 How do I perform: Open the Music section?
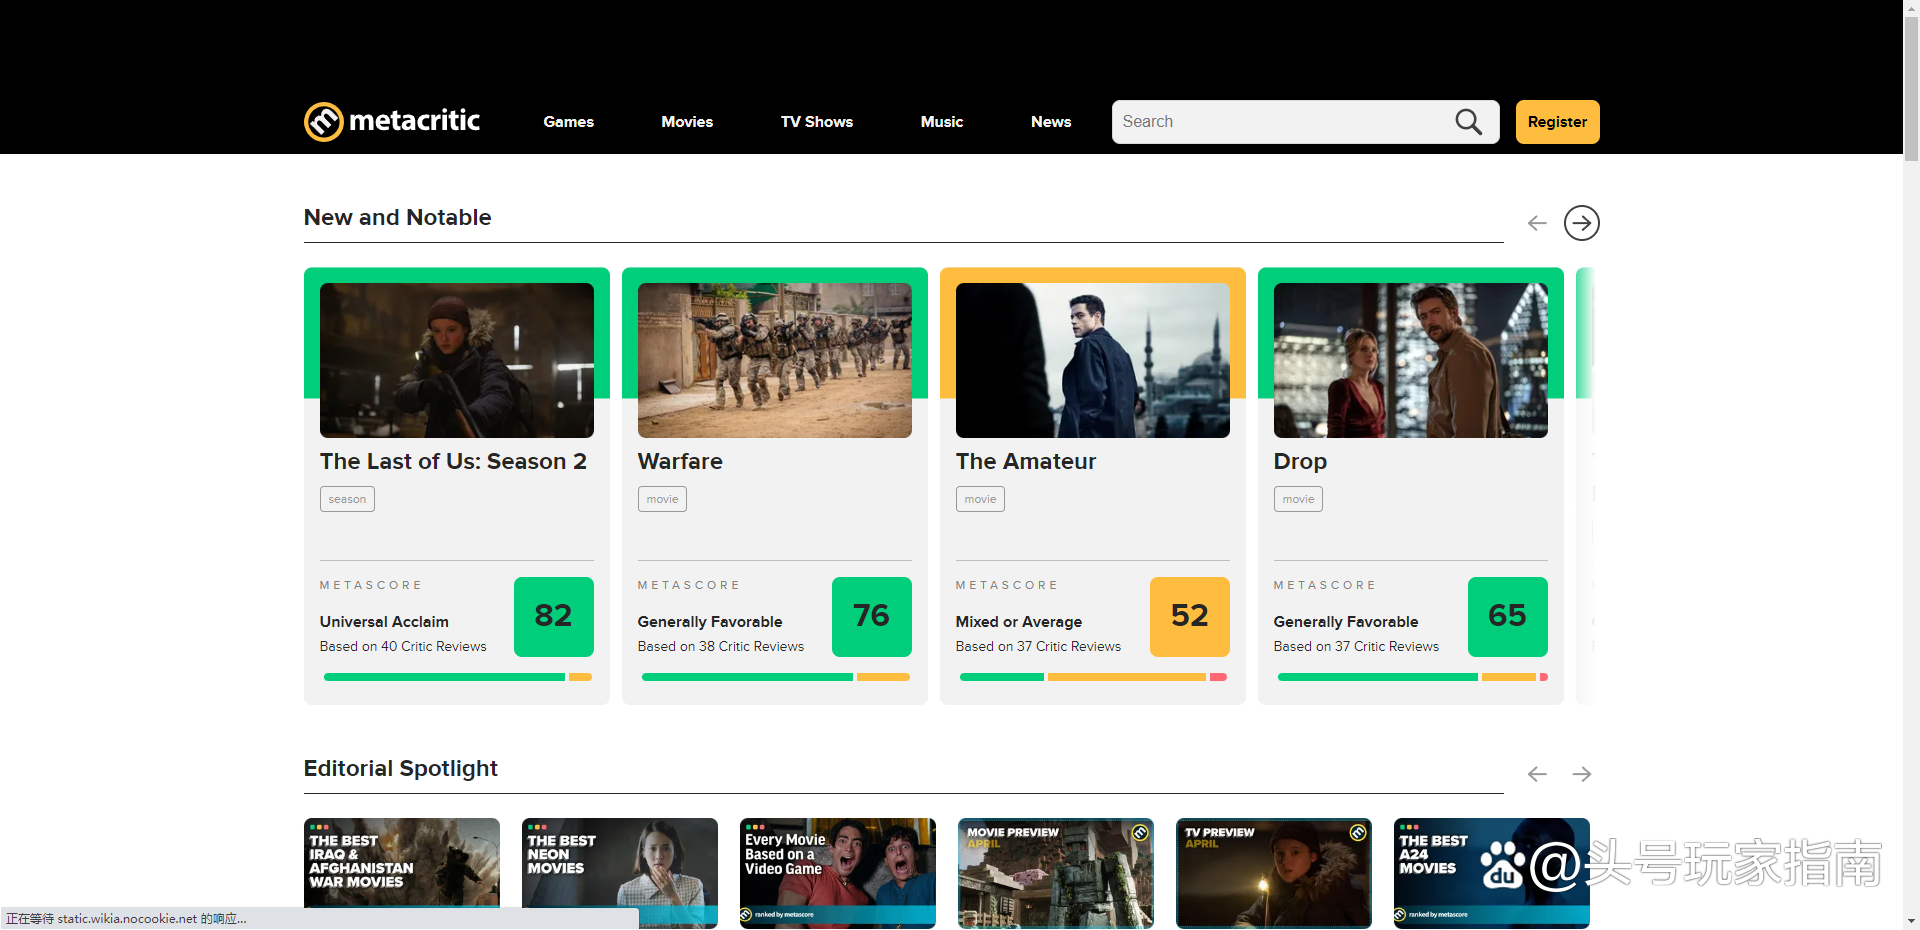pos(941,122)
